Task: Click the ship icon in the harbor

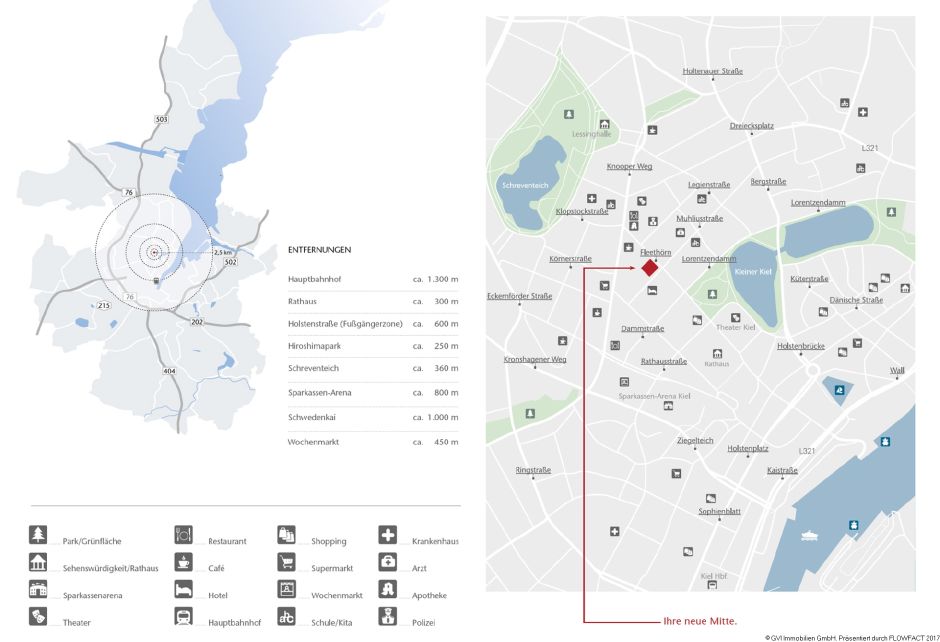Action: click(808, 537)
